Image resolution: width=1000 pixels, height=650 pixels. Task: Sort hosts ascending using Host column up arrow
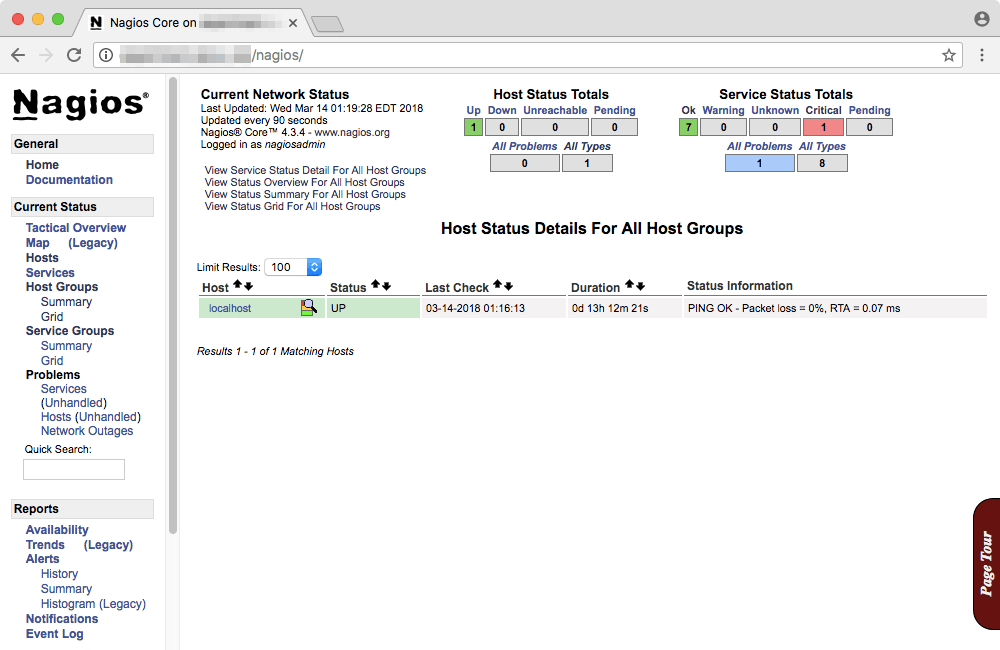pyautogui.click(x=236, y=287)
